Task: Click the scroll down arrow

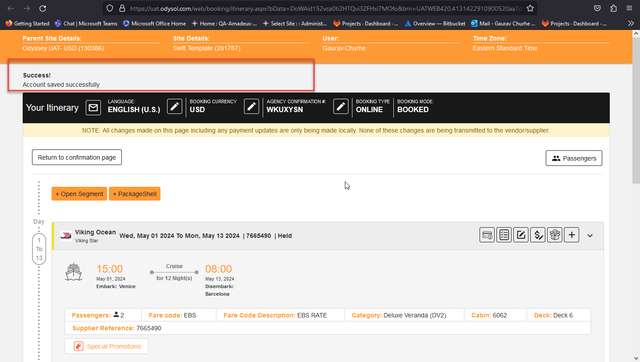Action: tap(636, 358)
